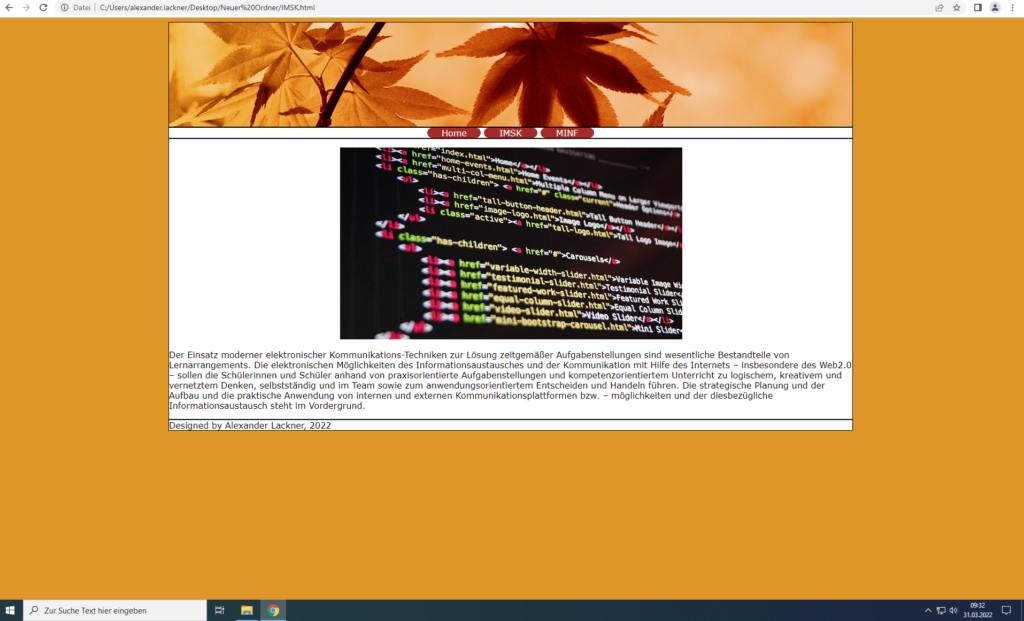
Task: Click the forward navigation arrow
Action: click(26, 7)
